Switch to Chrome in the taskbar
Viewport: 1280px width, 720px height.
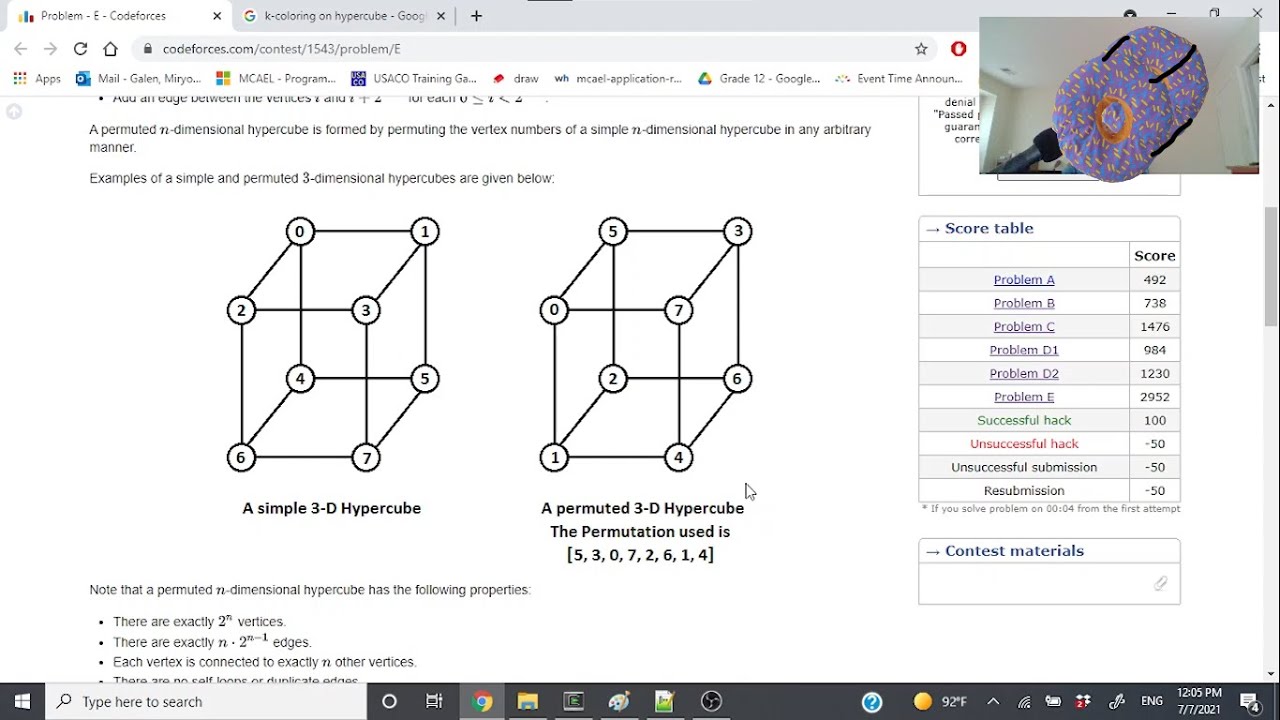[x=481, y=701]
